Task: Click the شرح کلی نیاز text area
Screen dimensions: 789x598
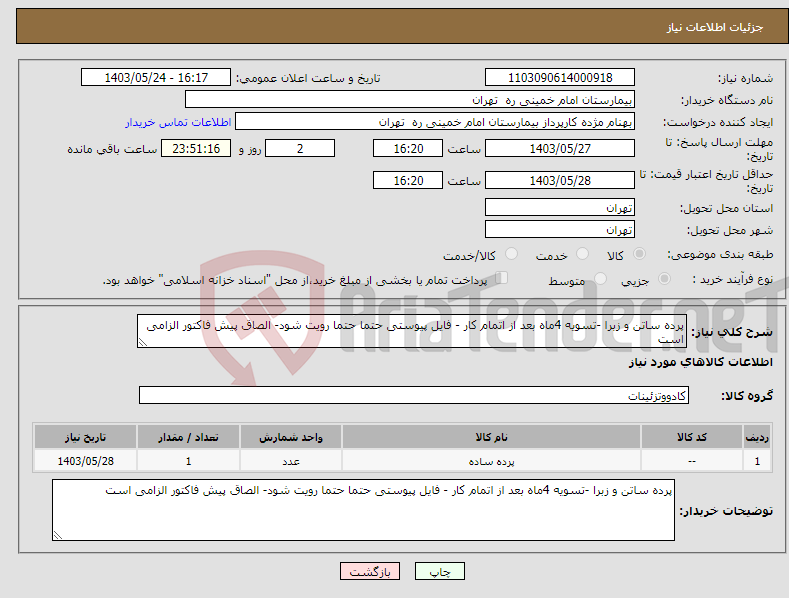Action: (412, 331)
